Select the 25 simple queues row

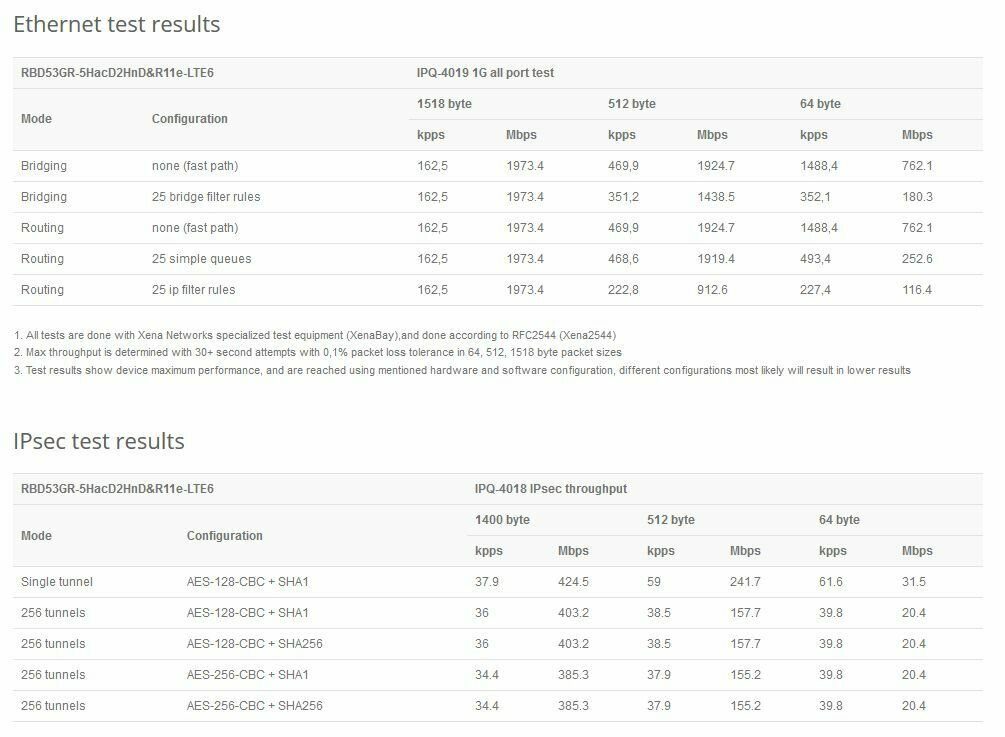coord(201,259)
